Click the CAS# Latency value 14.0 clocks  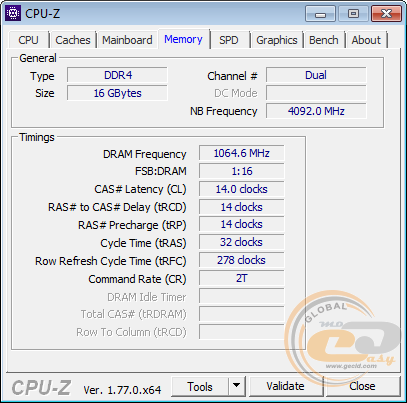242,189
